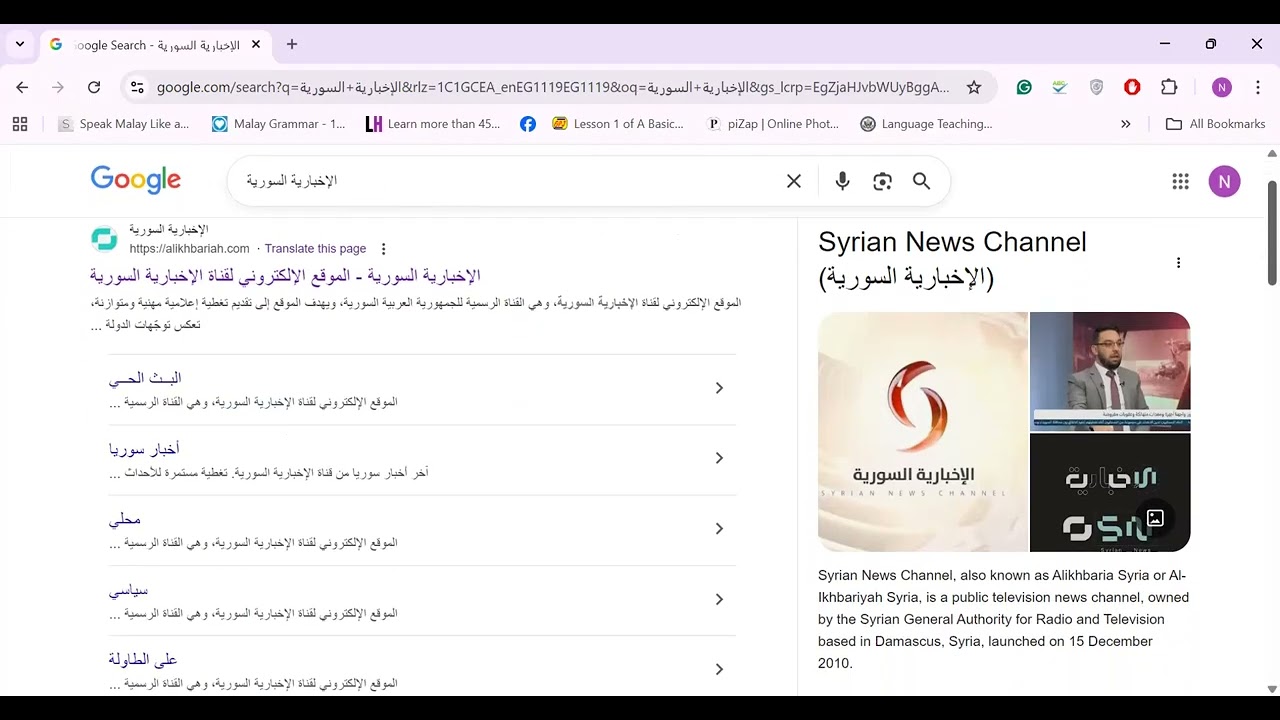Open the tab search dropdown arrow
Viewport: 1280px width, 720px height.
20,44
